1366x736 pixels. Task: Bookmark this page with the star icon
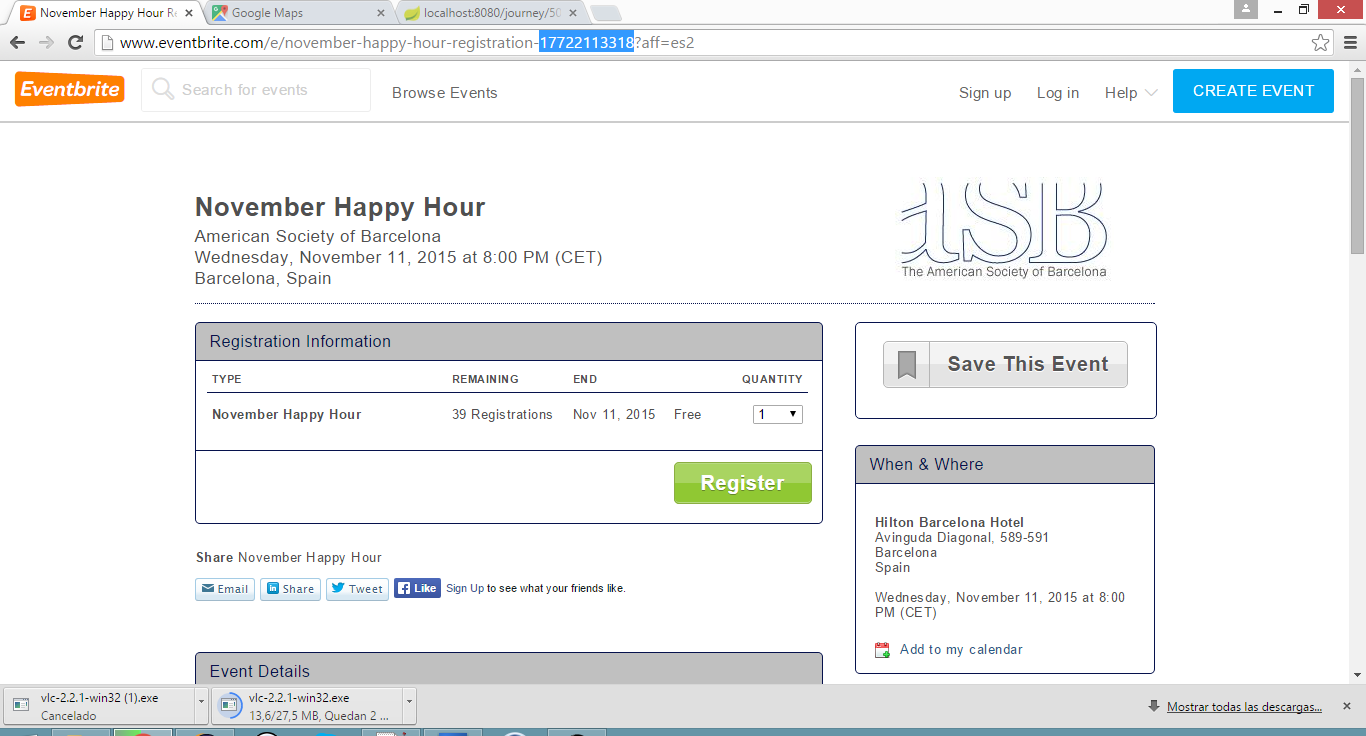(x=1321, y=42)
